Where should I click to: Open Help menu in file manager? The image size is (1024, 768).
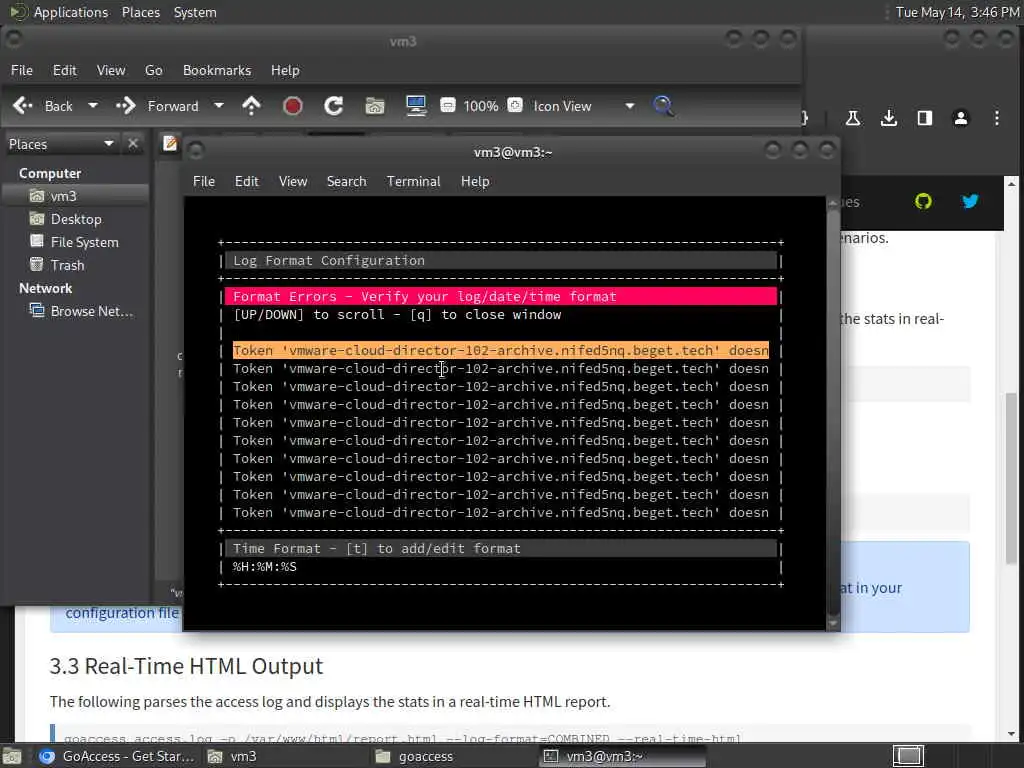pyautogui.click(x=285, y=70)
